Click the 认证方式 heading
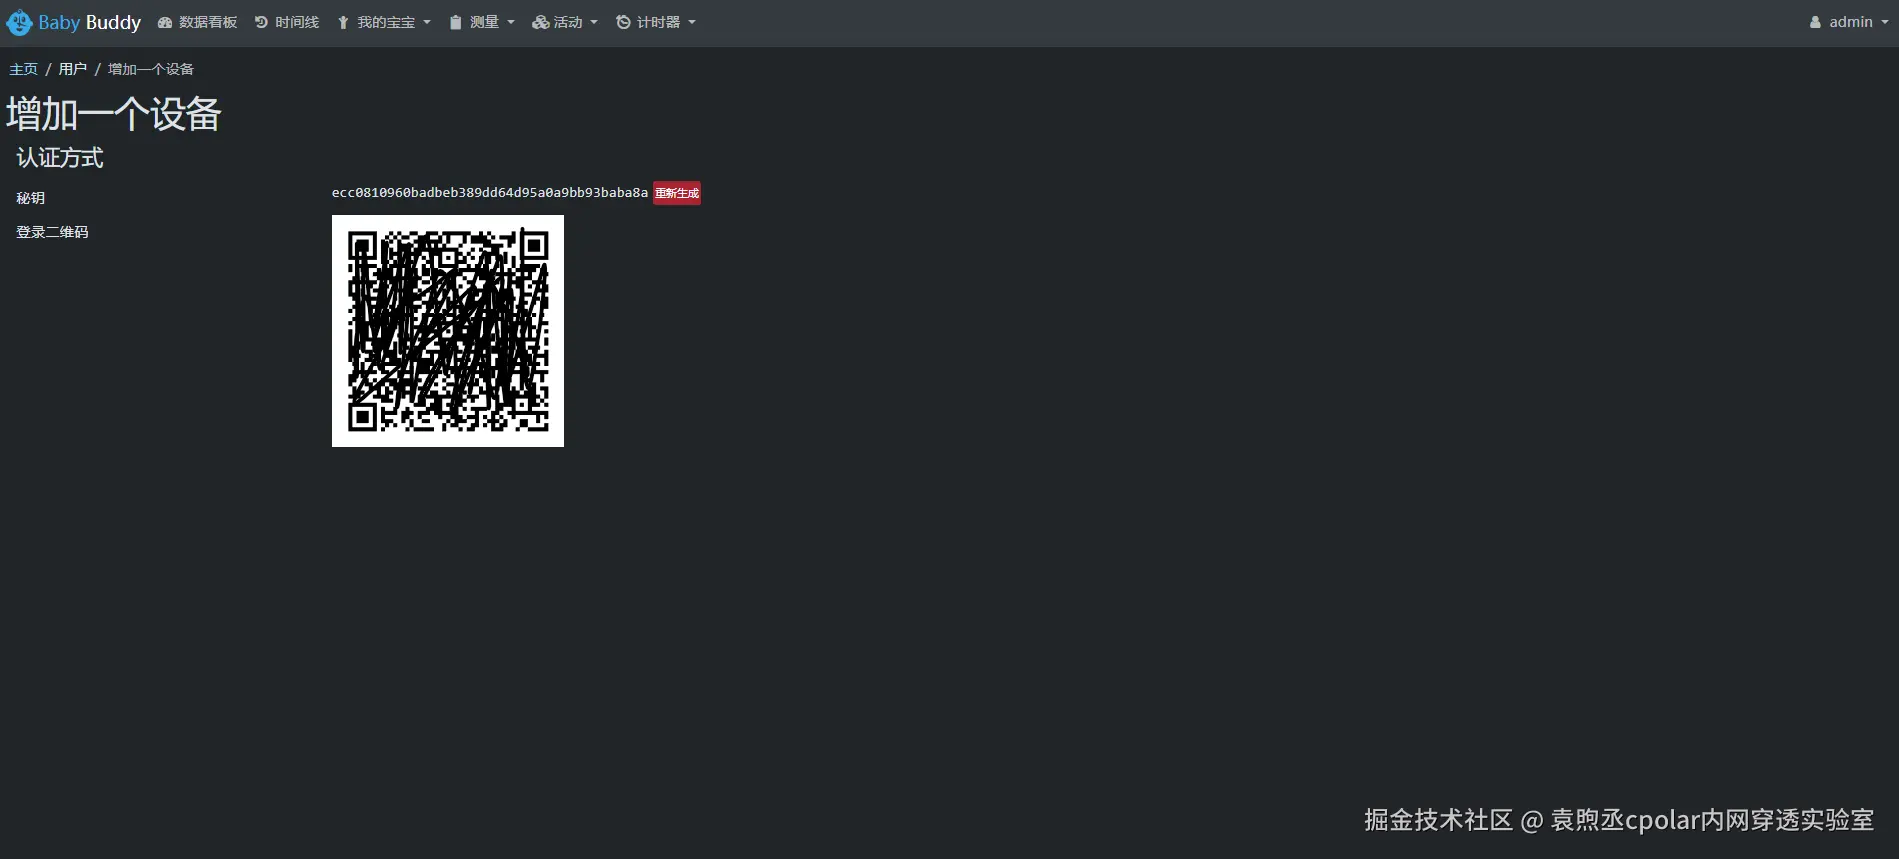The width and height of the screenshot is (1899, 859). coord(60,158)
